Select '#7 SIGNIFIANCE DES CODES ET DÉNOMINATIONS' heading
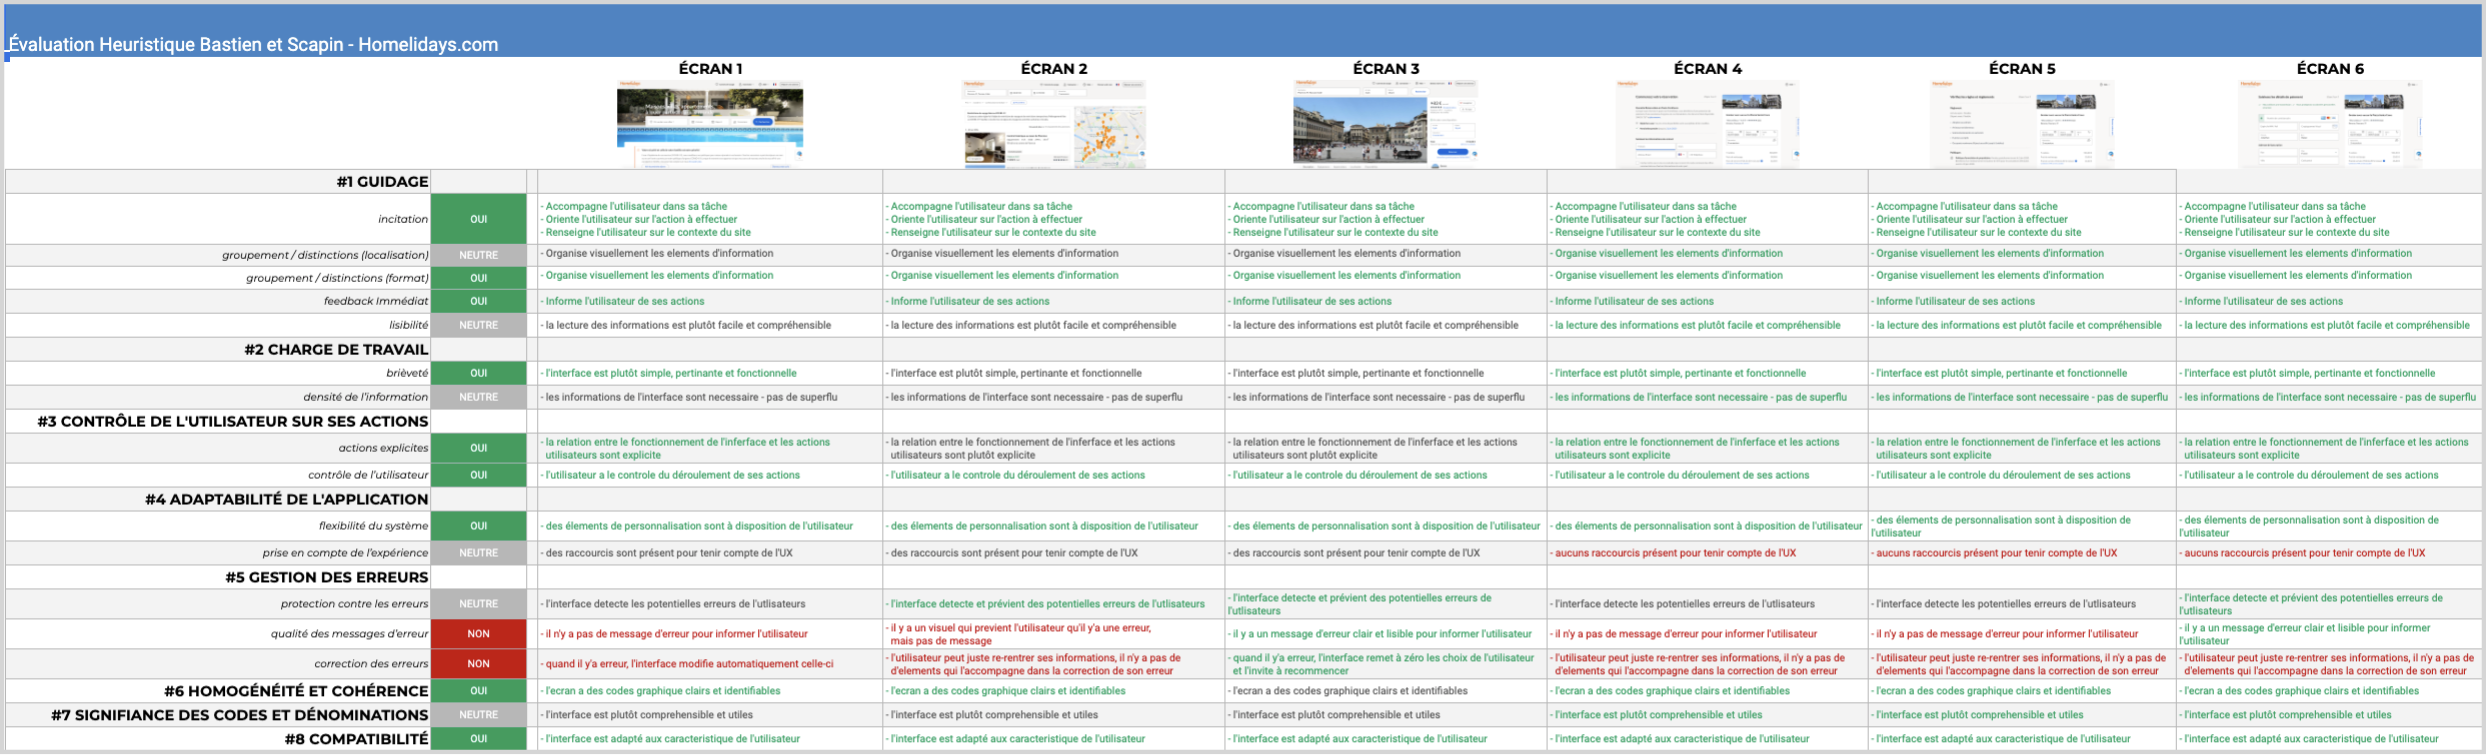2486x755 pixels. click(240, 715)
